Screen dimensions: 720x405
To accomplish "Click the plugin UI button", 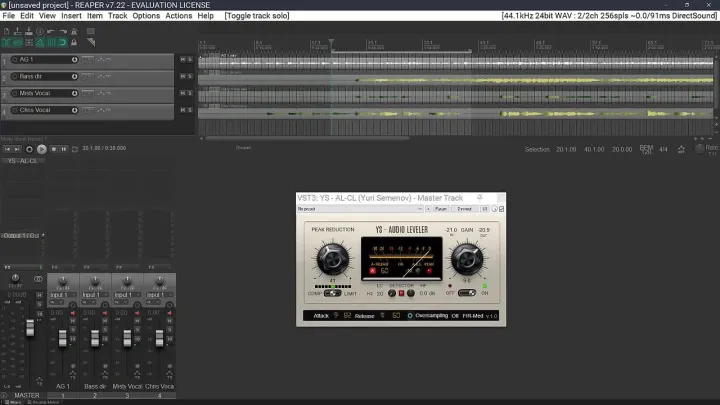I will (484, 209).
